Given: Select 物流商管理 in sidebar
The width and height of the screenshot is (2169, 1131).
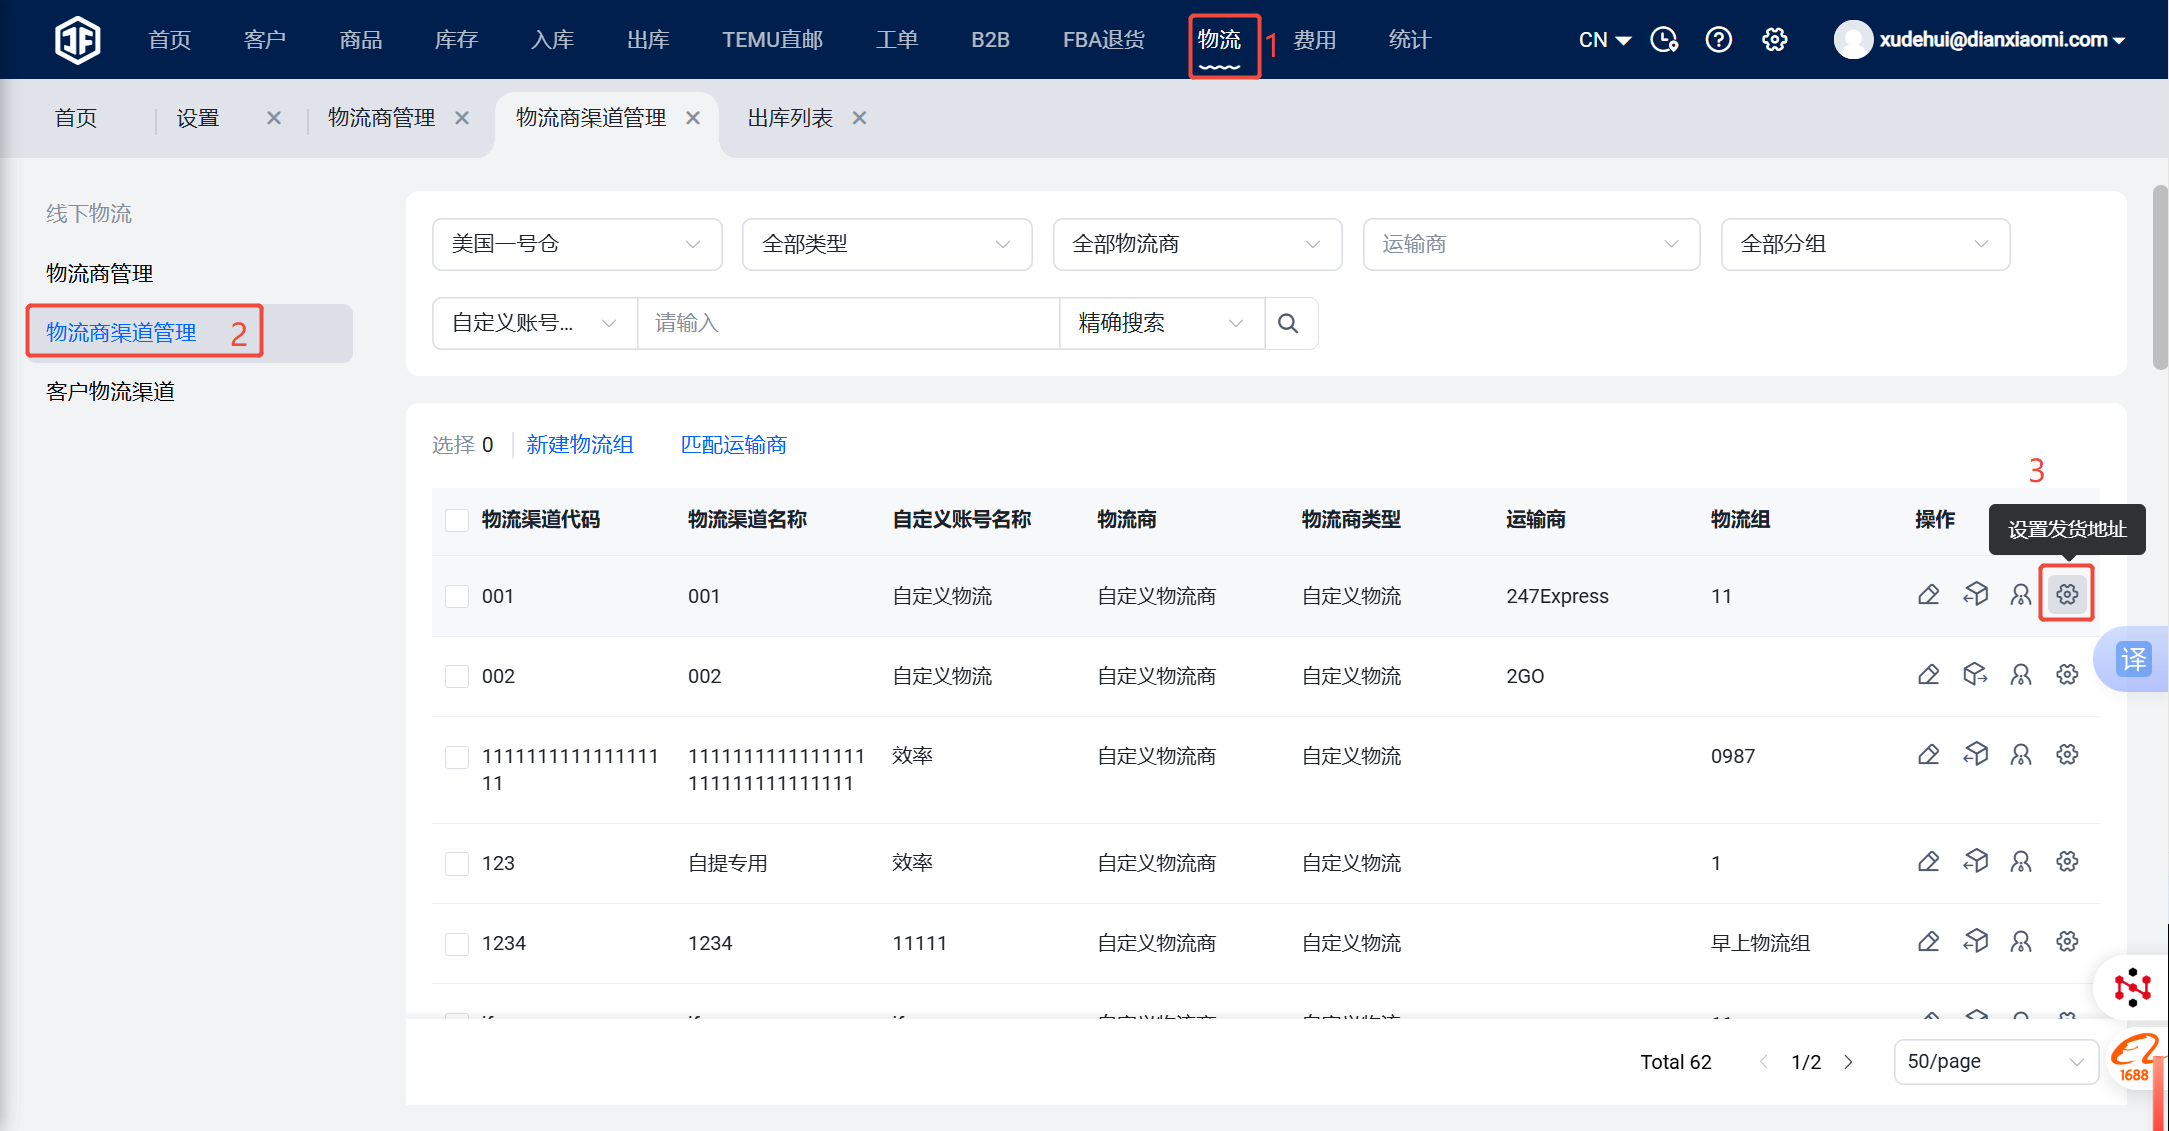Looking at the screenshot, I should (x=100, y=273).
